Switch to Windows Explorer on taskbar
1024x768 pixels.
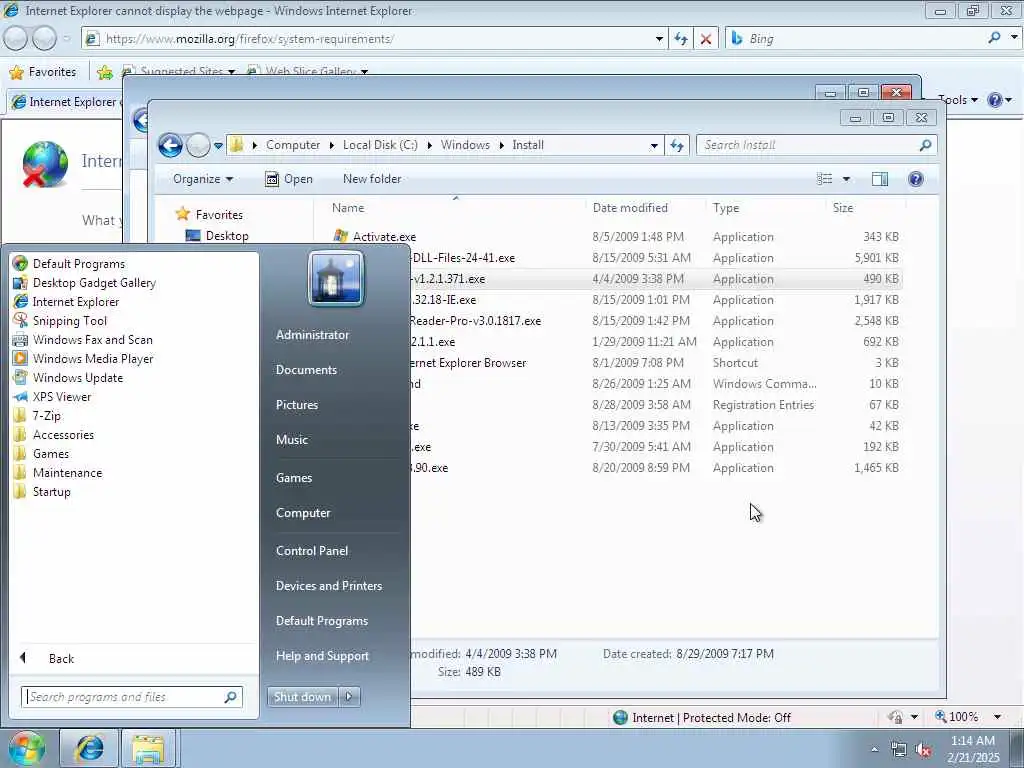(x=148, y=748)
